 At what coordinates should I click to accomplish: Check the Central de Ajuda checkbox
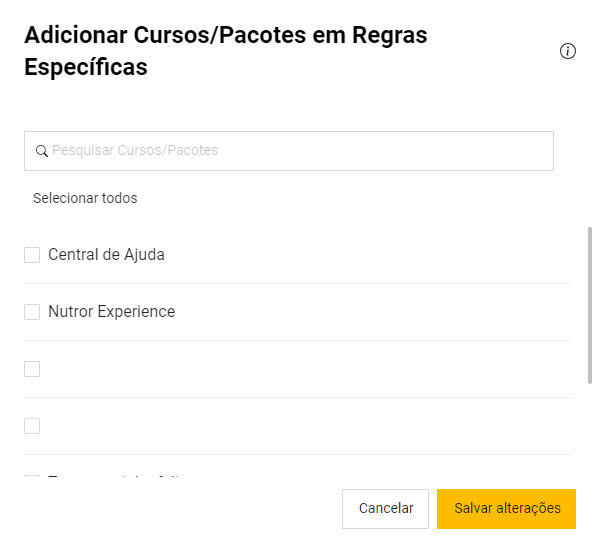point(32,255)
